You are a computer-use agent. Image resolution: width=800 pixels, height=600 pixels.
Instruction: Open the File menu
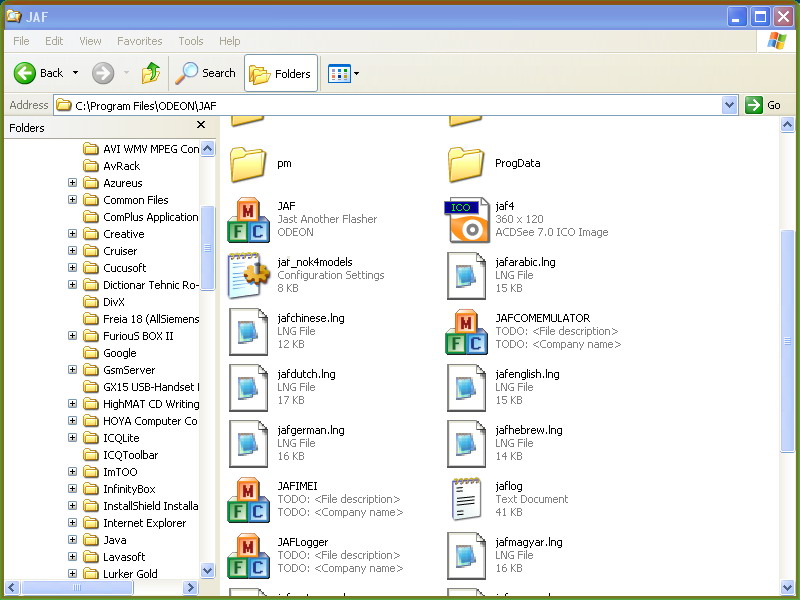[x=21, y=41]
